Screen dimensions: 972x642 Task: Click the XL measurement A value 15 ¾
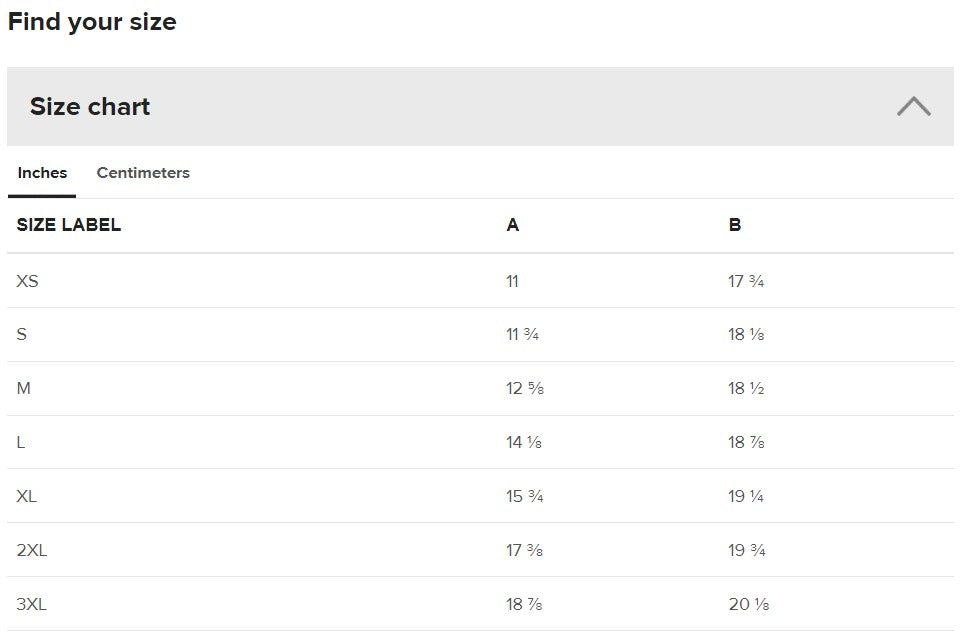tap(525, 496)
